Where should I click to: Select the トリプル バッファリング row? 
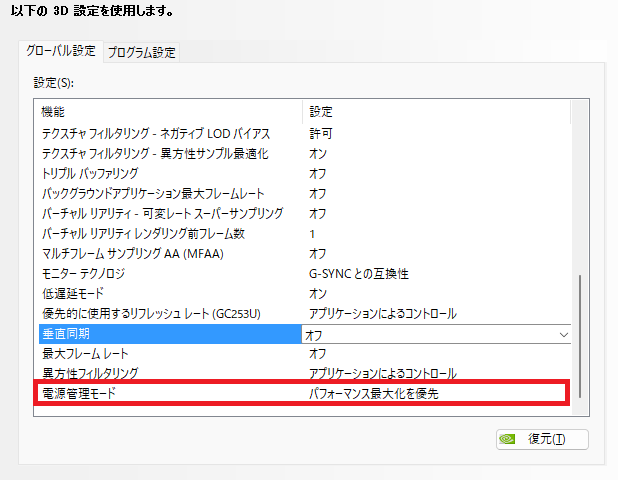(305, 173)
